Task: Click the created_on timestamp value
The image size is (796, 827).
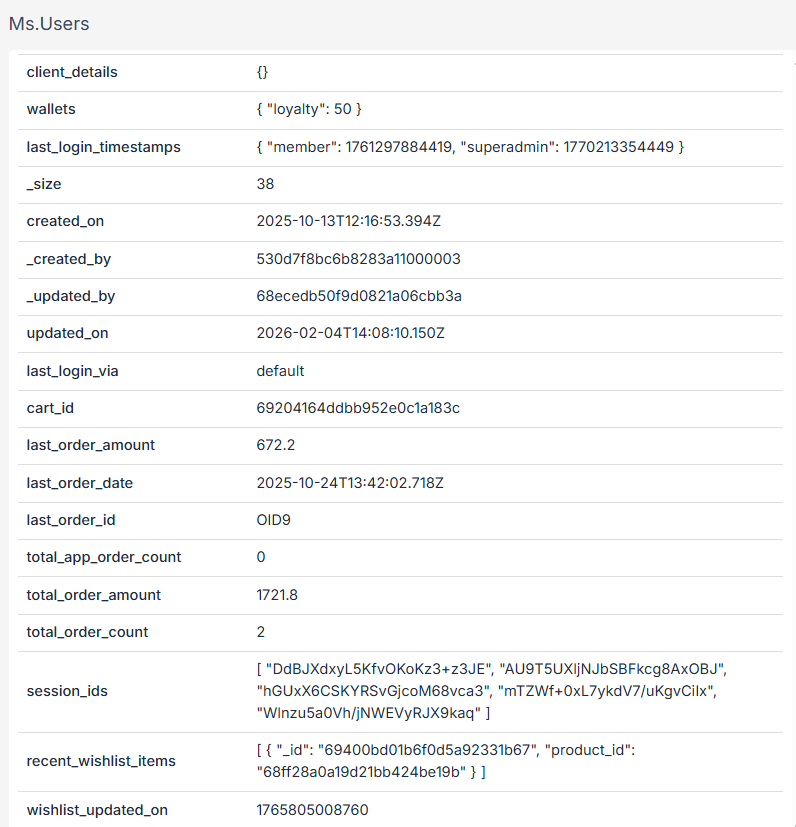Action: [x=347, y=221]
